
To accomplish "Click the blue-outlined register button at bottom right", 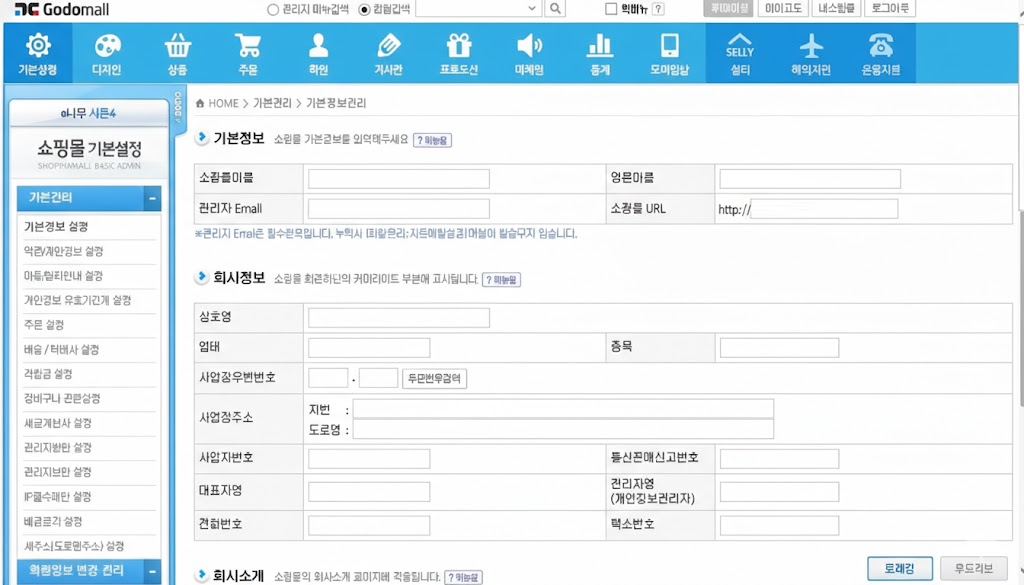I will pyautogui.click(x=899, y=568).
